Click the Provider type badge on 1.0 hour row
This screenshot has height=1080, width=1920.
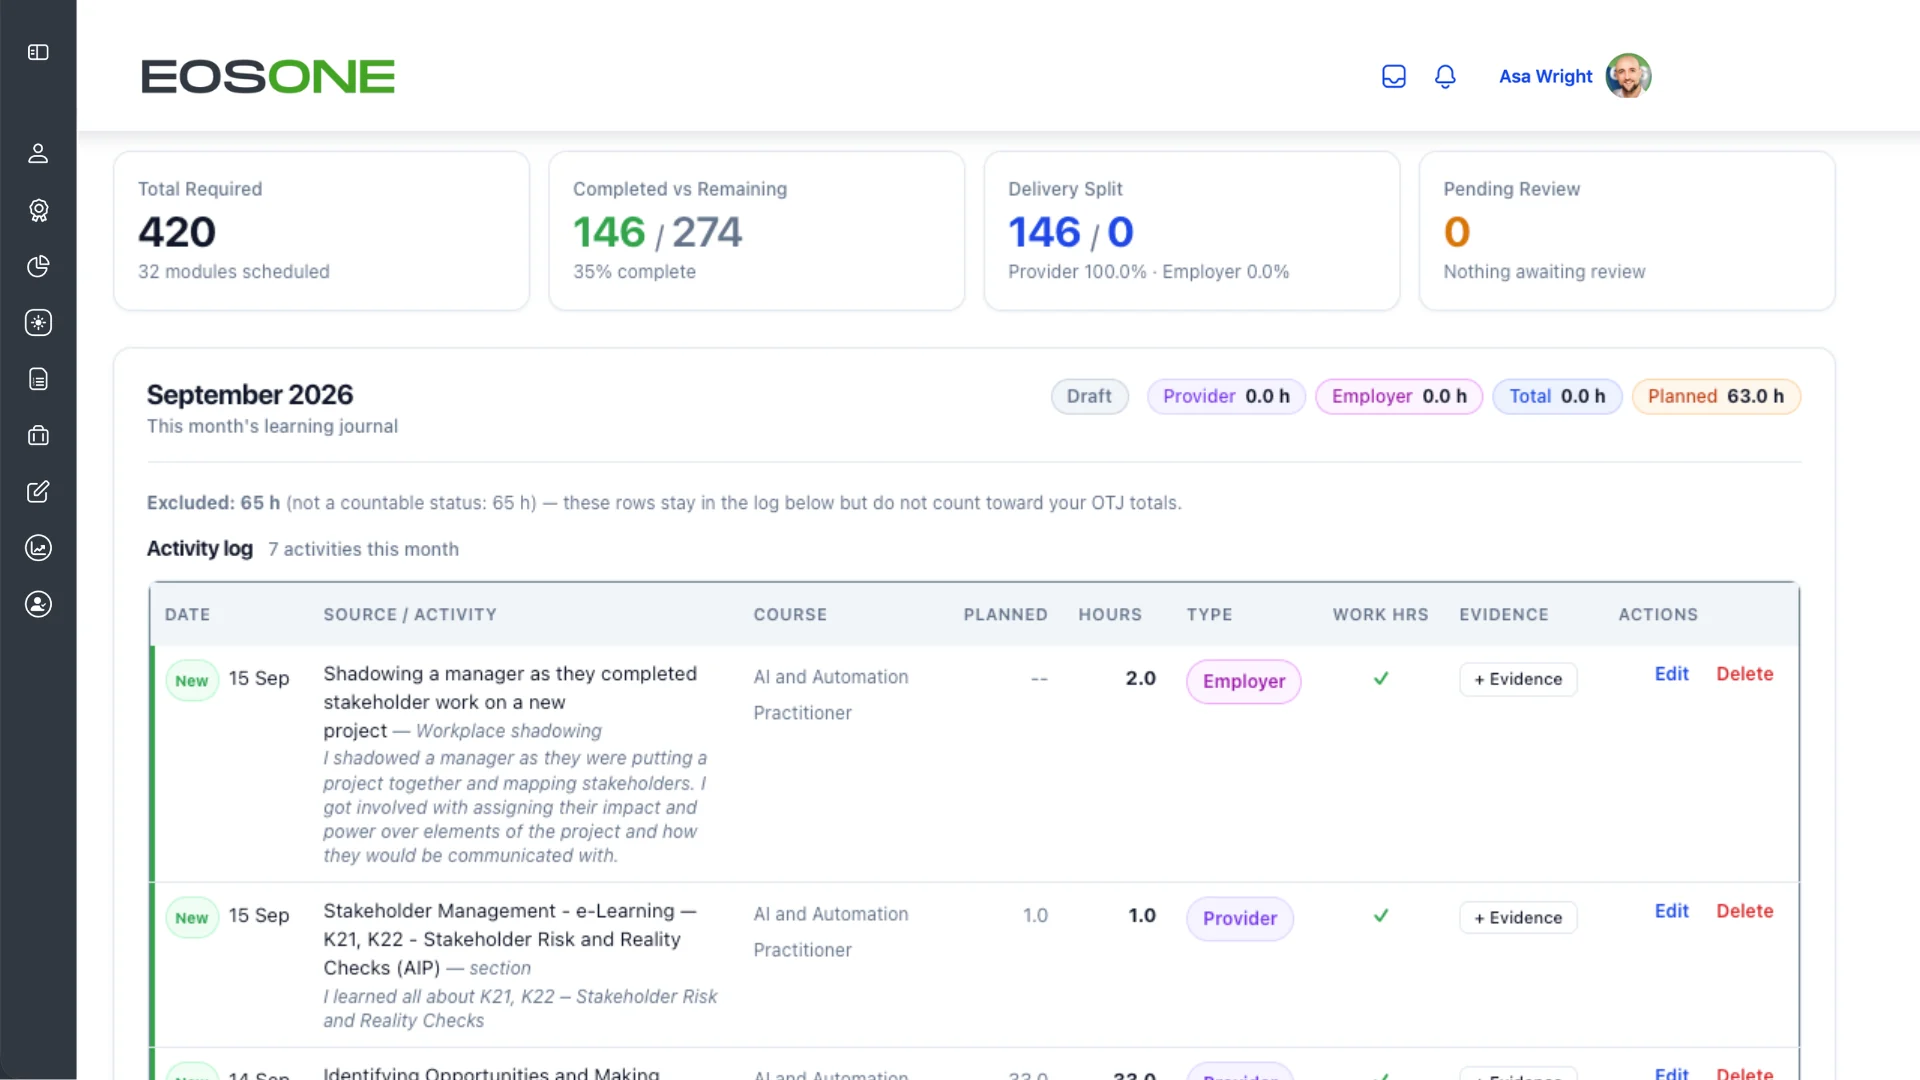[x=1240, y=918]
